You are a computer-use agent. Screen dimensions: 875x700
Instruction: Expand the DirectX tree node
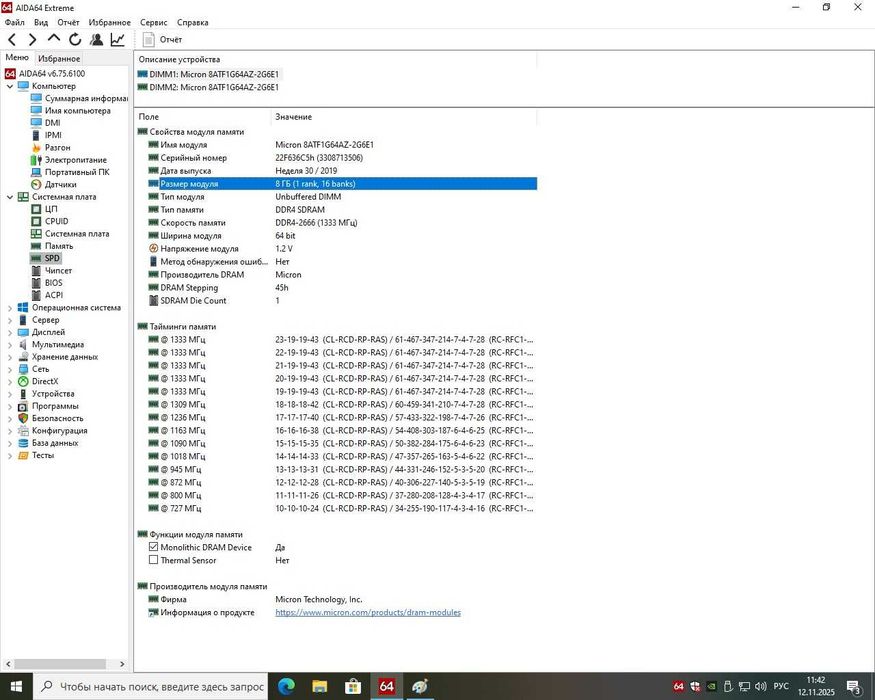pos(9,381)
